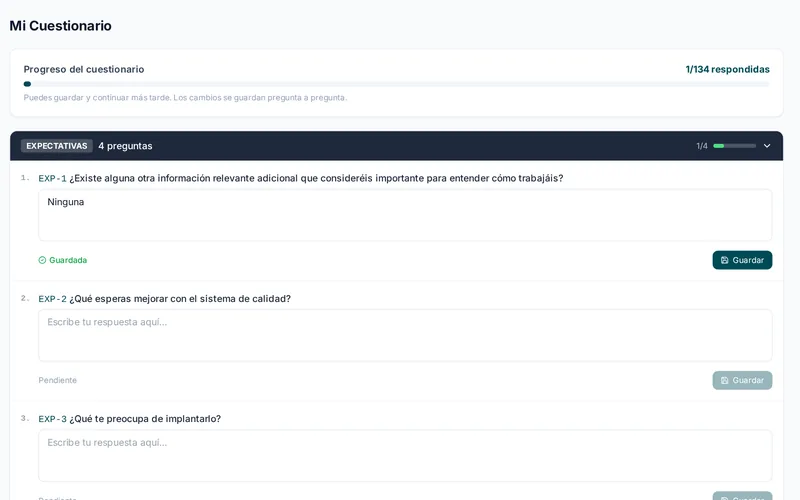Edit the EXP-1 answer field containing Ninguna
The height and width of the screenshot is (500, 800).
point(405,215)
